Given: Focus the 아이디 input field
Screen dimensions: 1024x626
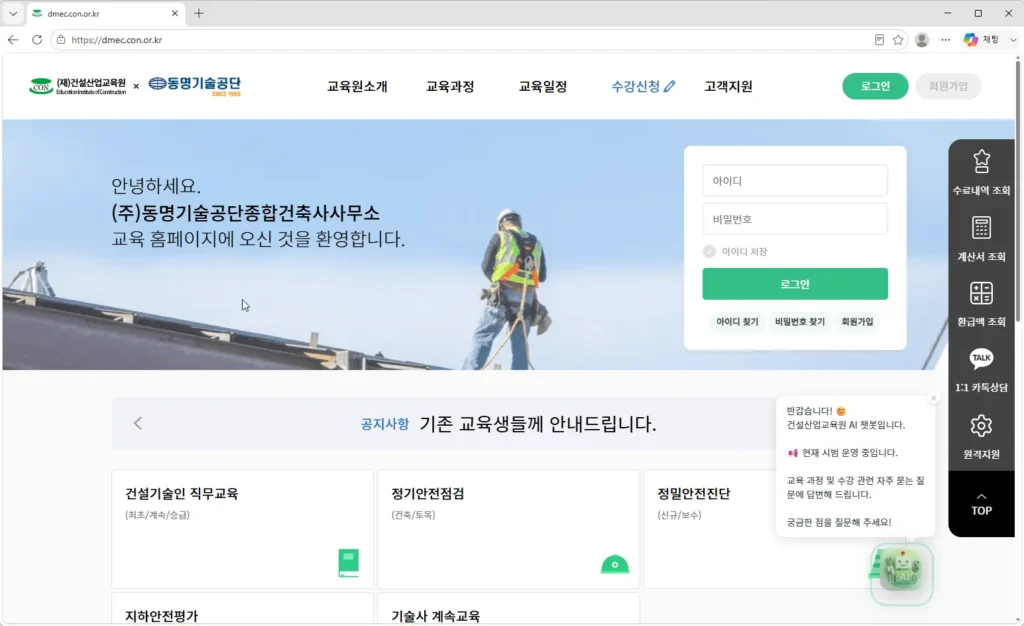Looking at the screenshot, I should [x=795, y=181].
